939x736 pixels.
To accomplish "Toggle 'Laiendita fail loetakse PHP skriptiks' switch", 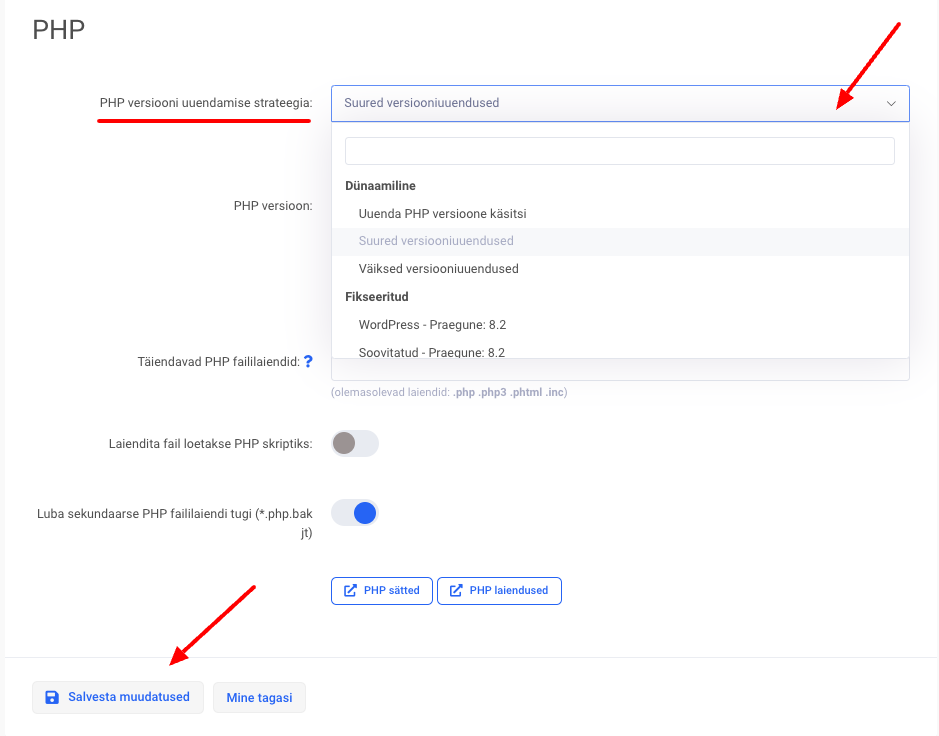I will pos(355,443).
